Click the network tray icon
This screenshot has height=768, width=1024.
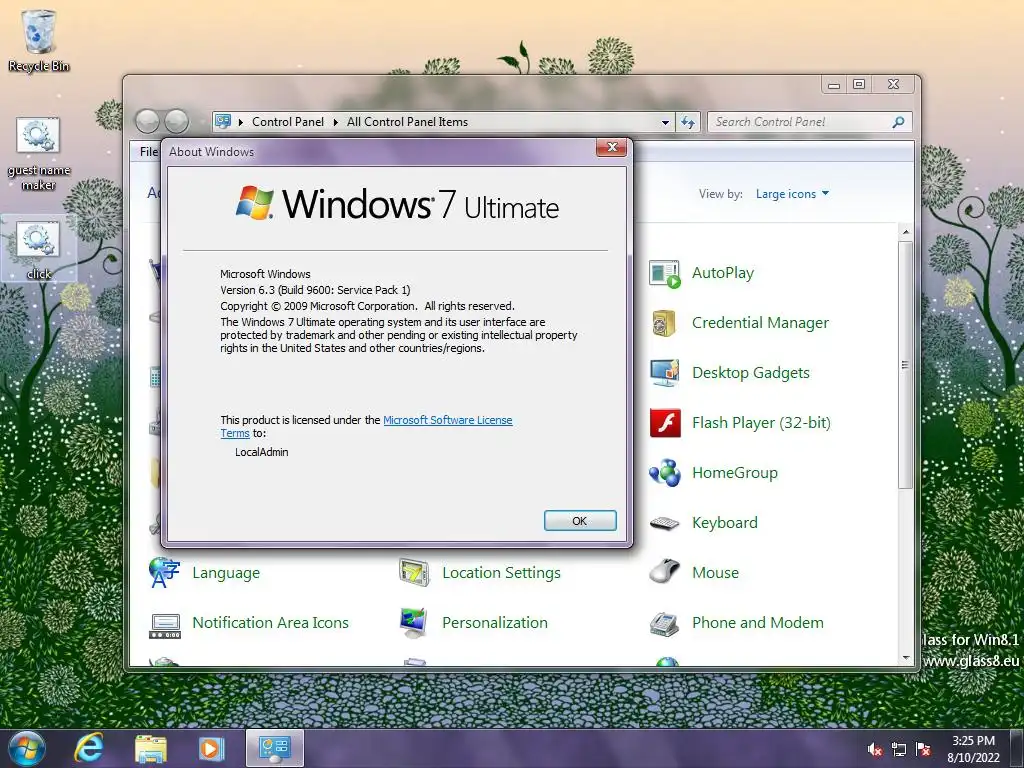pos(899,750)
